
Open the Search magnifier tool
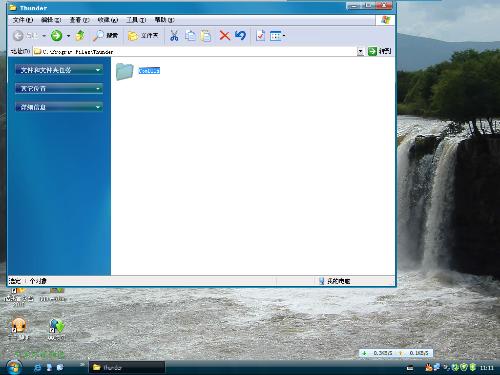pos(105,35)
